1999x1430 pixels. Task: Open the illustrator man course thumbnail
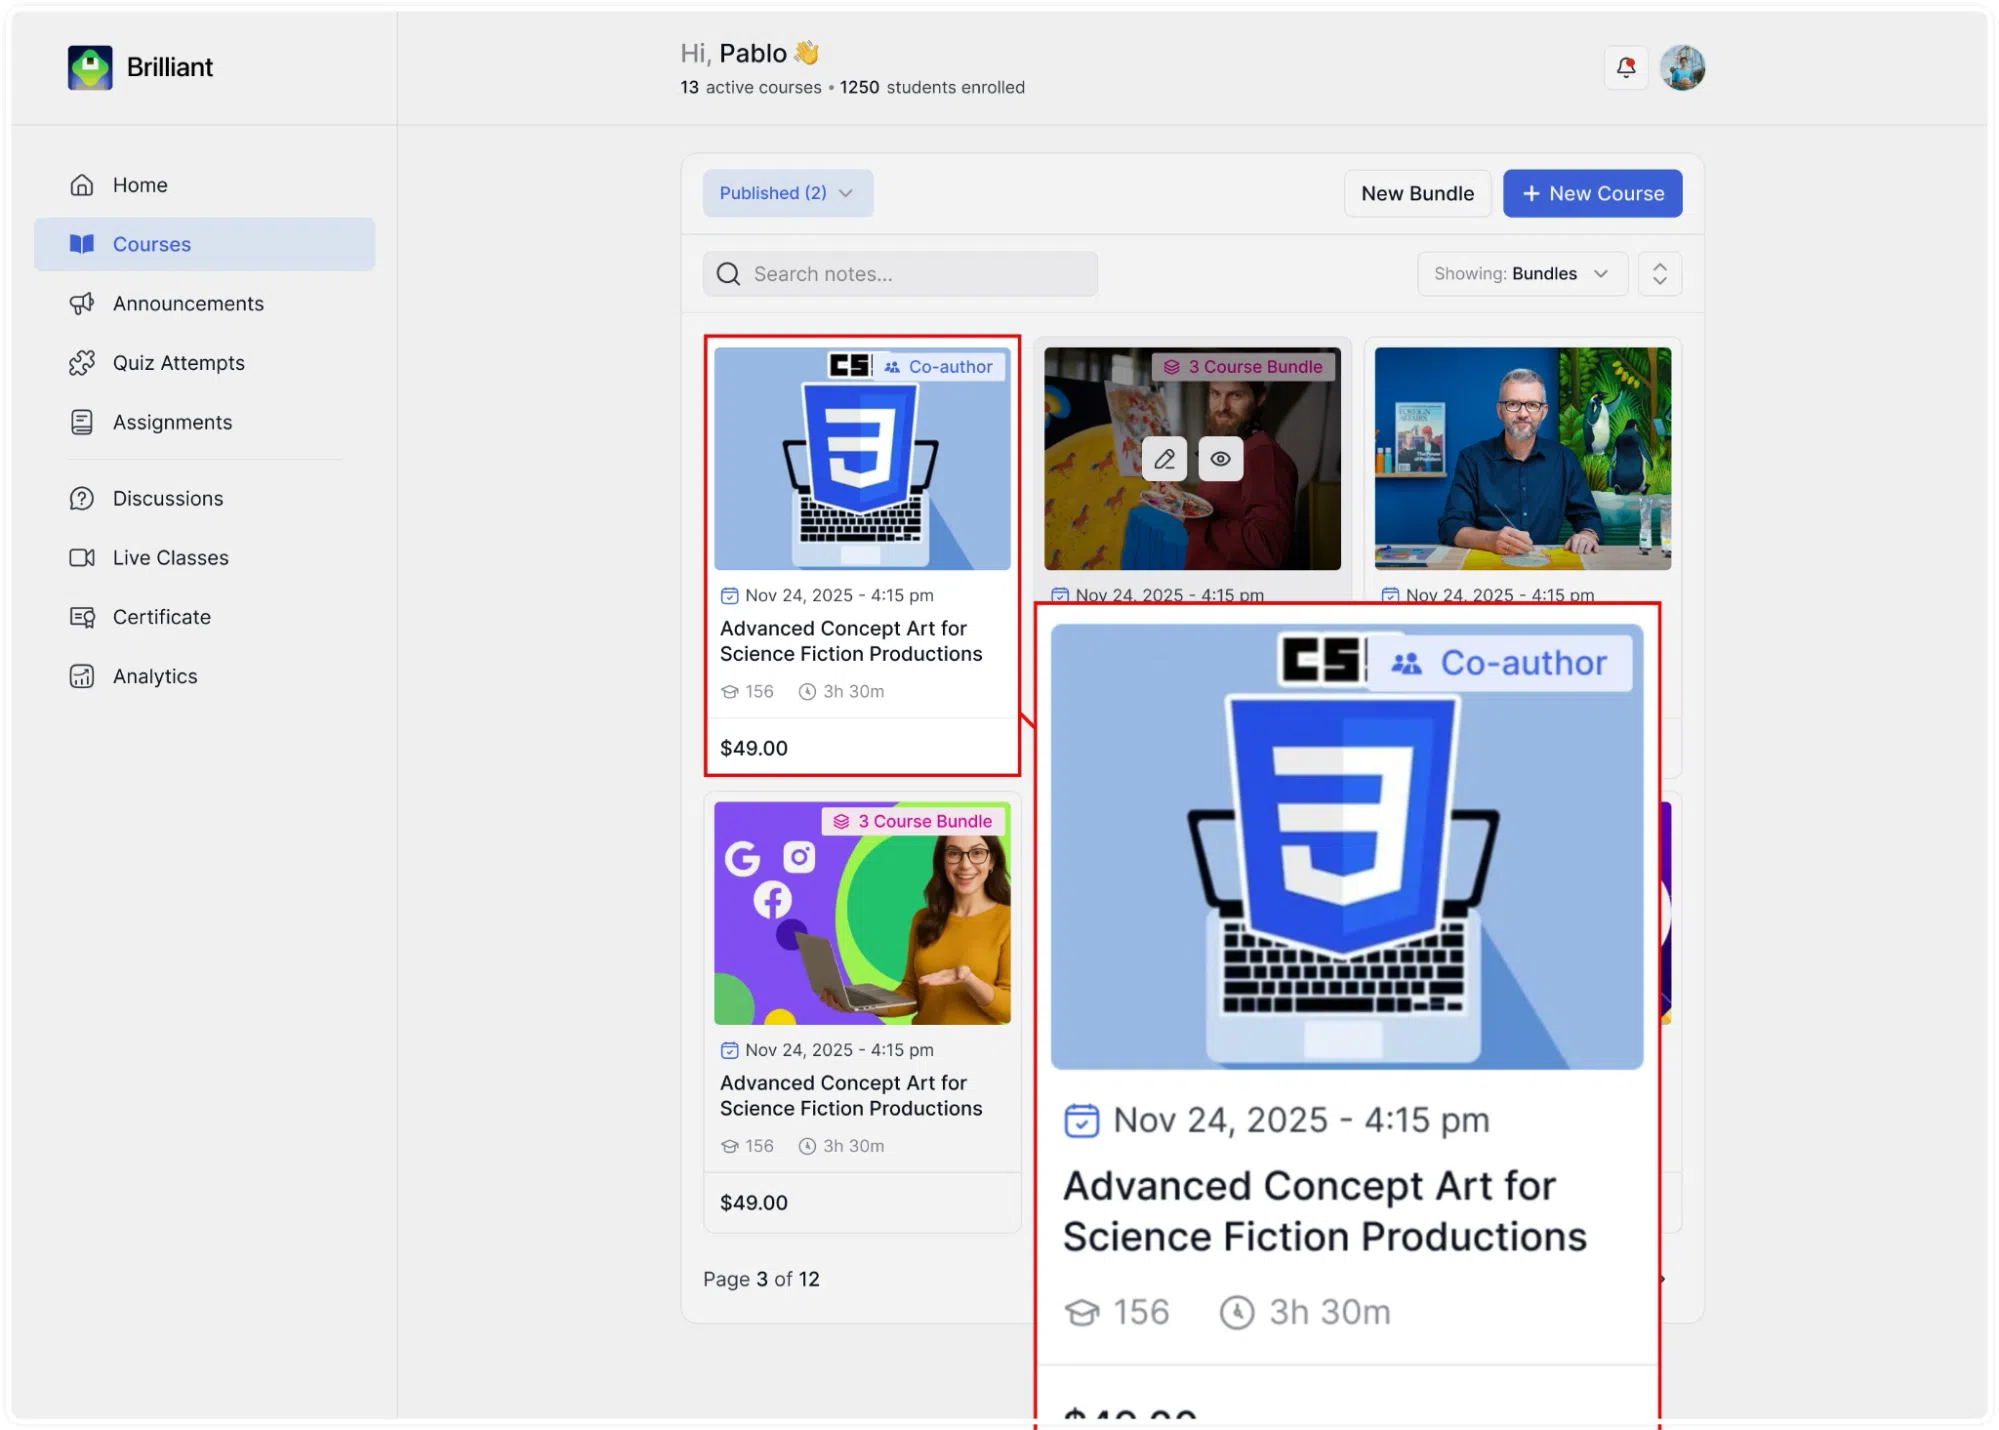[1522, 459]
